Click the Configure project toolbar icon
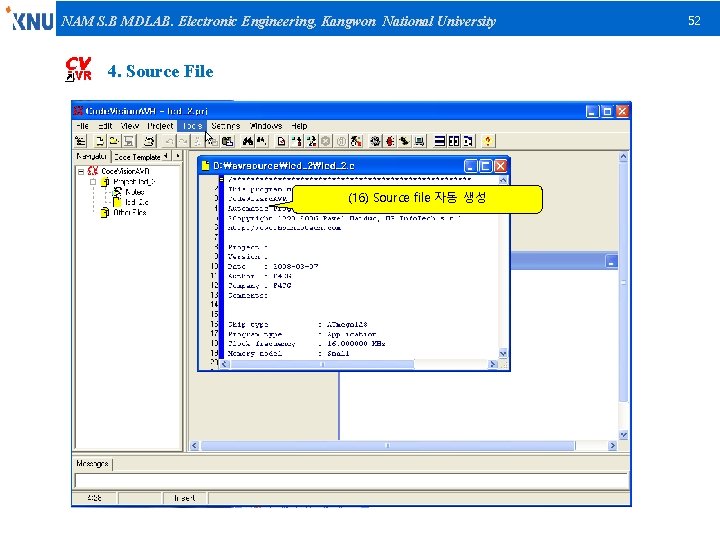The width and height of the screenshot is (720, 540). click(356, 141)
